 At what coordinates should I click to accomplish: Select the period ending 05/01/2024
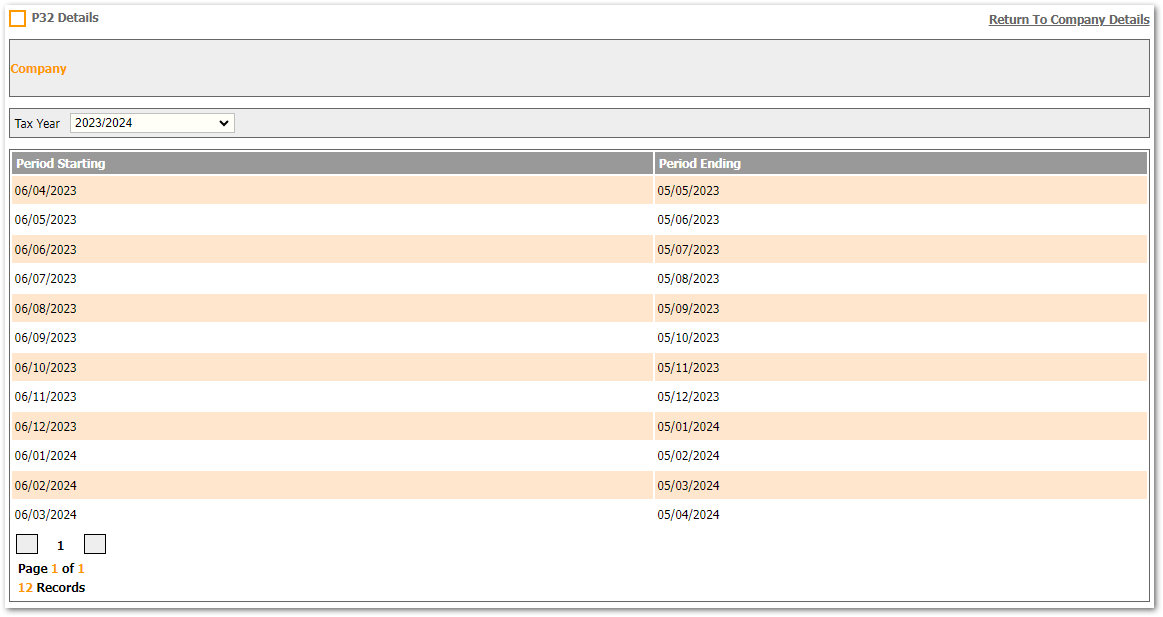click(x=688, y=427)
